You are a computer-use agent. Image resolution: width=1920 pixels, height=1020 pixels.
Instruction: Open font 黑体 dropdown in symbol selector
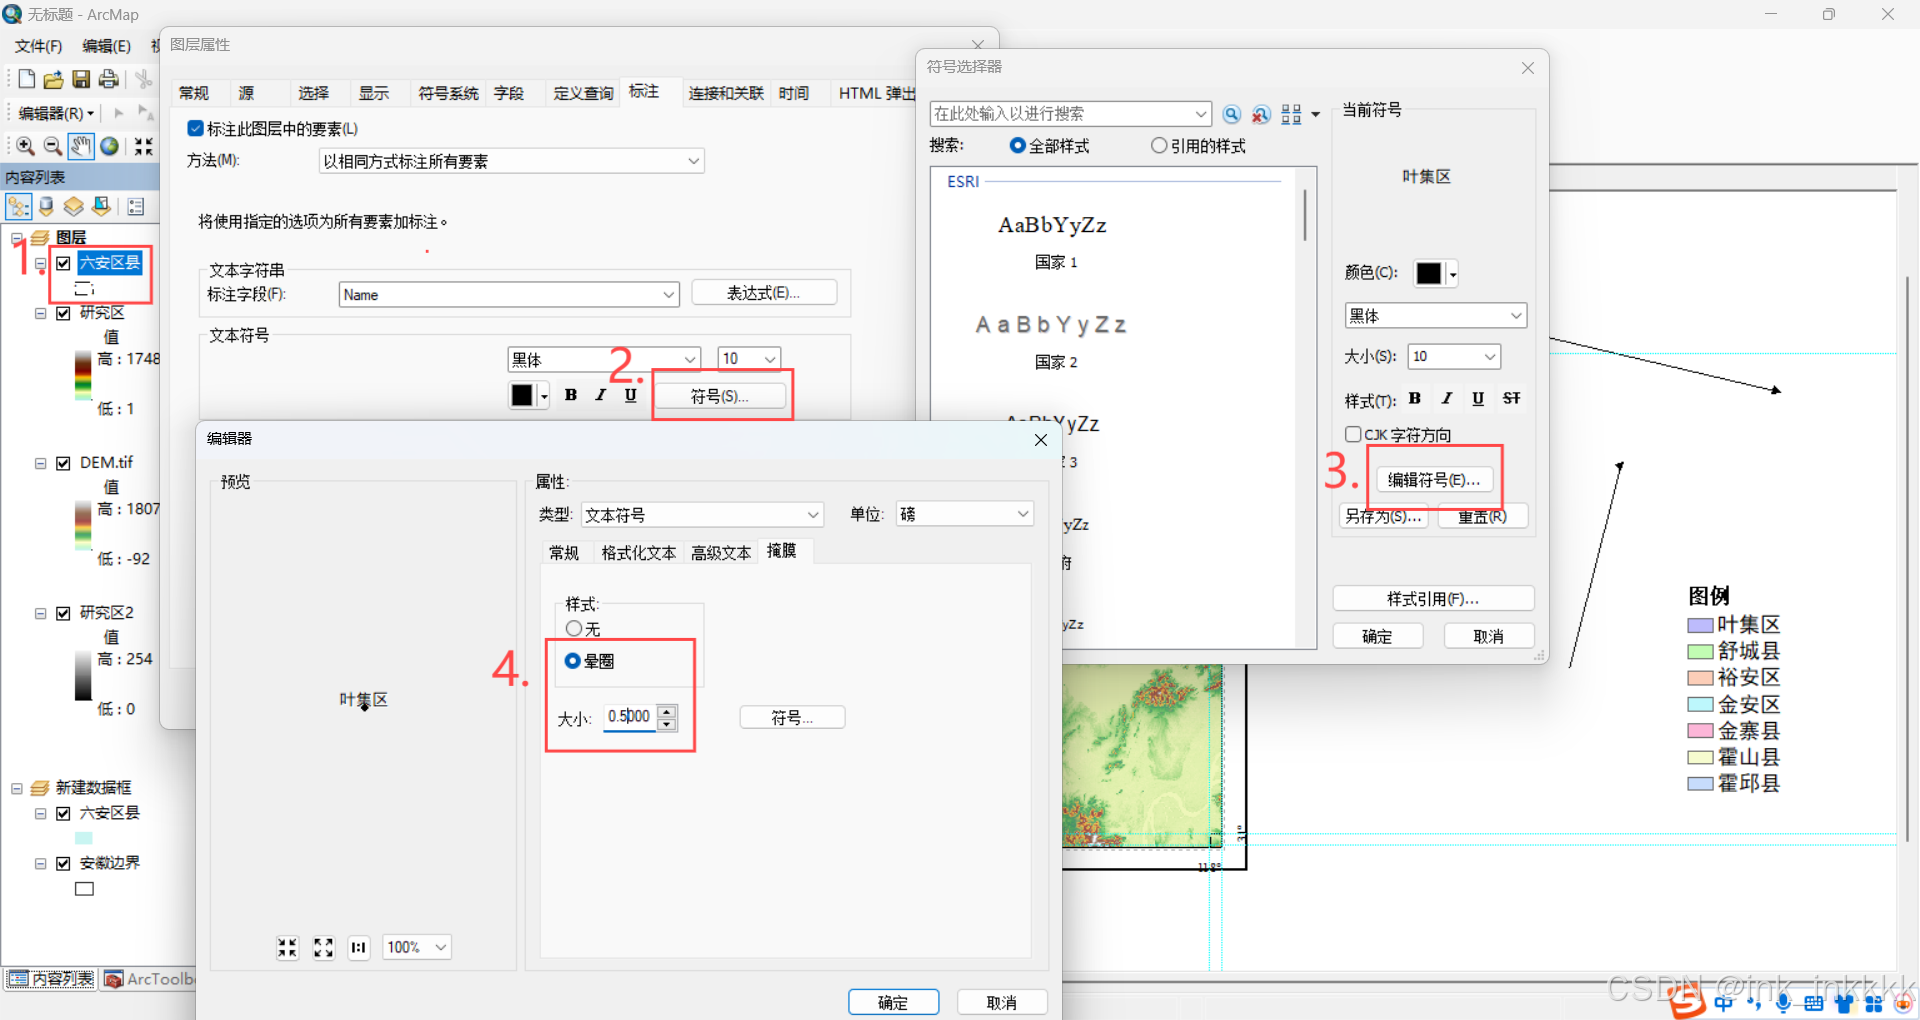pyautogui.click(x=1516, y=316)
